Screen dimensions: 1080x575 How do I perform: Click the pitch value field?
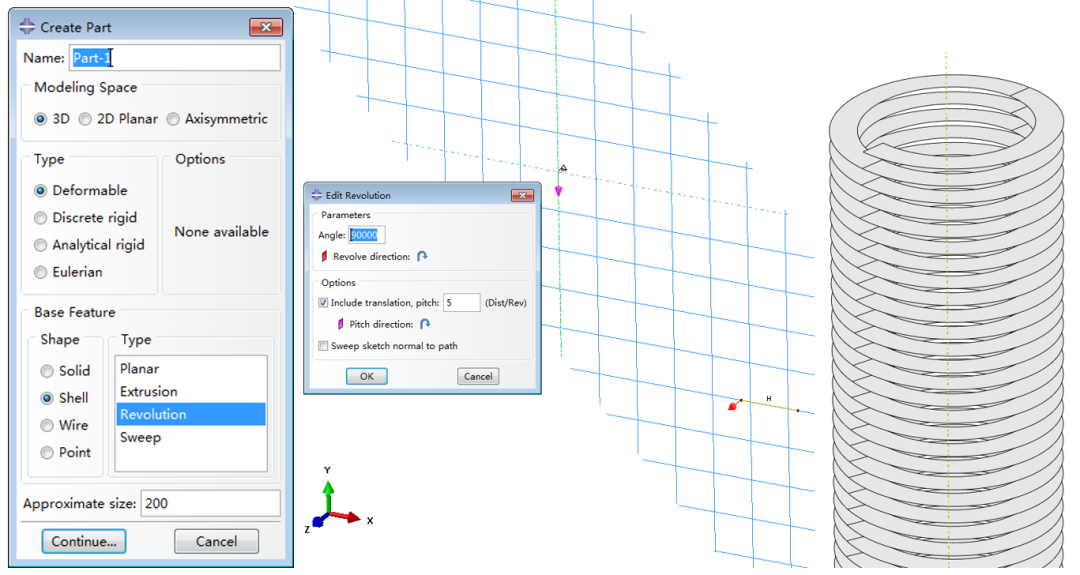[x=461, y=302]
